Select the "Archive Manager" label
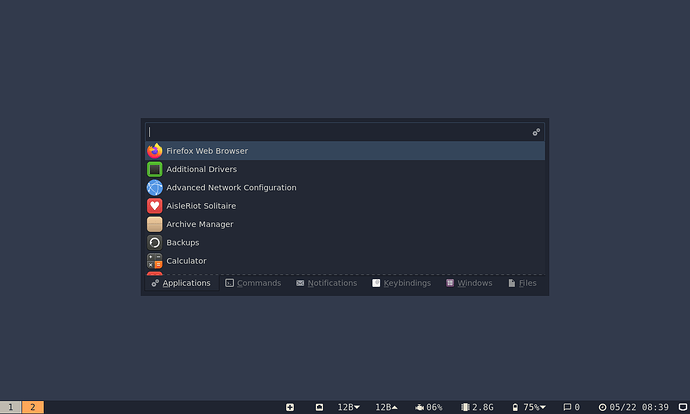This screenshot has width=690, height=414. coord(200,224)
